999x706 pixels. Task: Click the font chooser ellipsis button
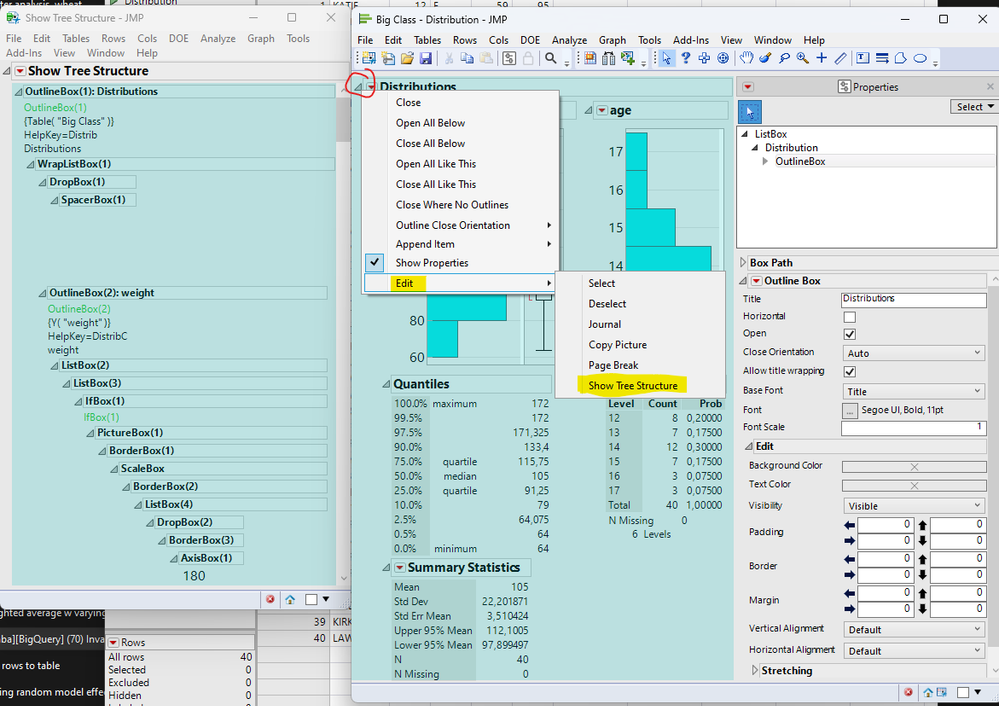(x=850, y=410)
